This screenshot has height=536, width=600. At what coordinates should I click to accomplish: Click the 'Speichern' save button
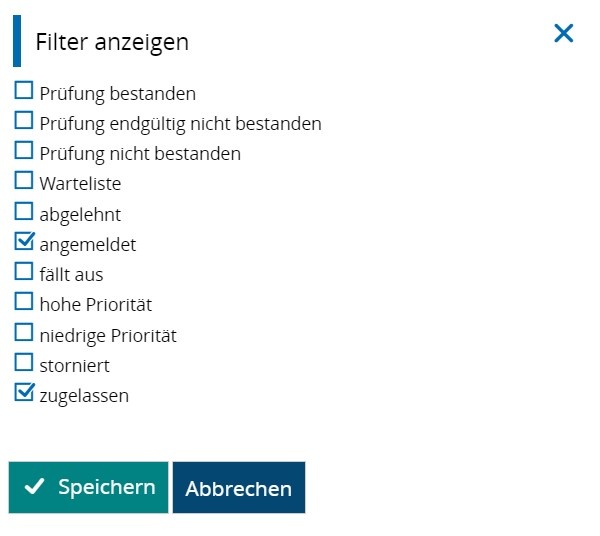coord(89,487)
